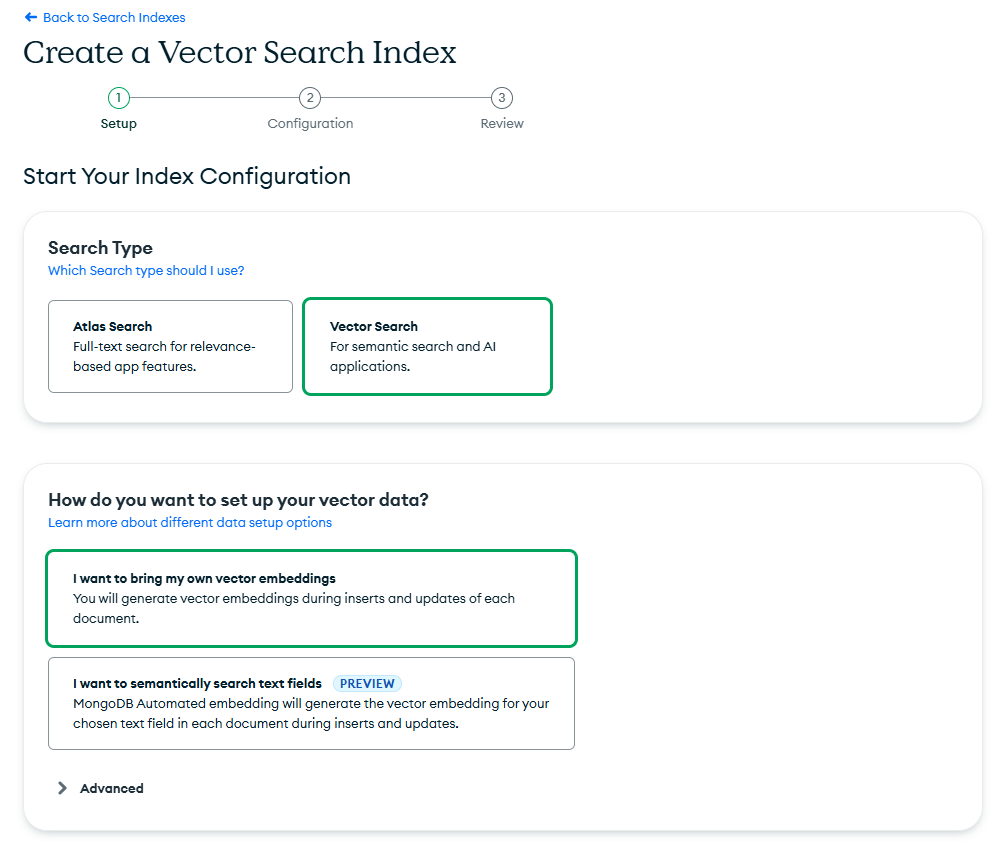Click the "Create a Vector Search Index" heading
This screenshot has height=854, width=1003.
tap(240, 53)
